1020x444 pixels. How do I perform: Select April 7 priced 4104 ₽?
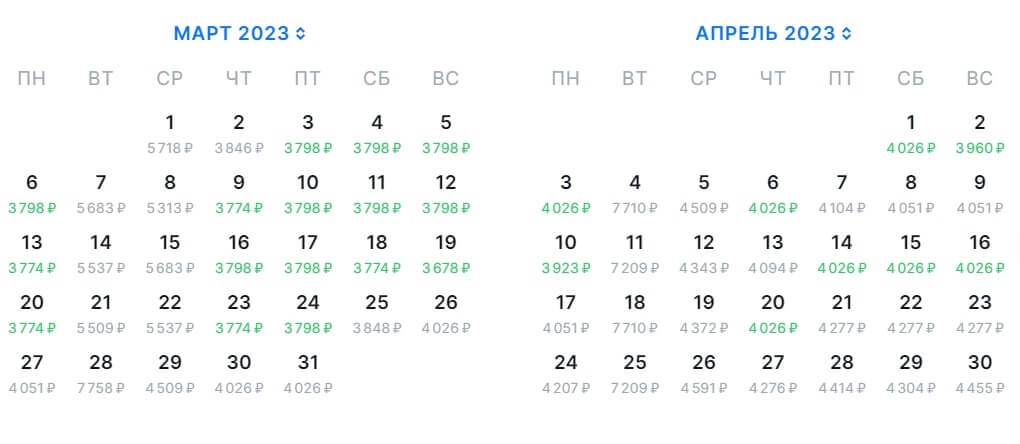tap(842, 193)
